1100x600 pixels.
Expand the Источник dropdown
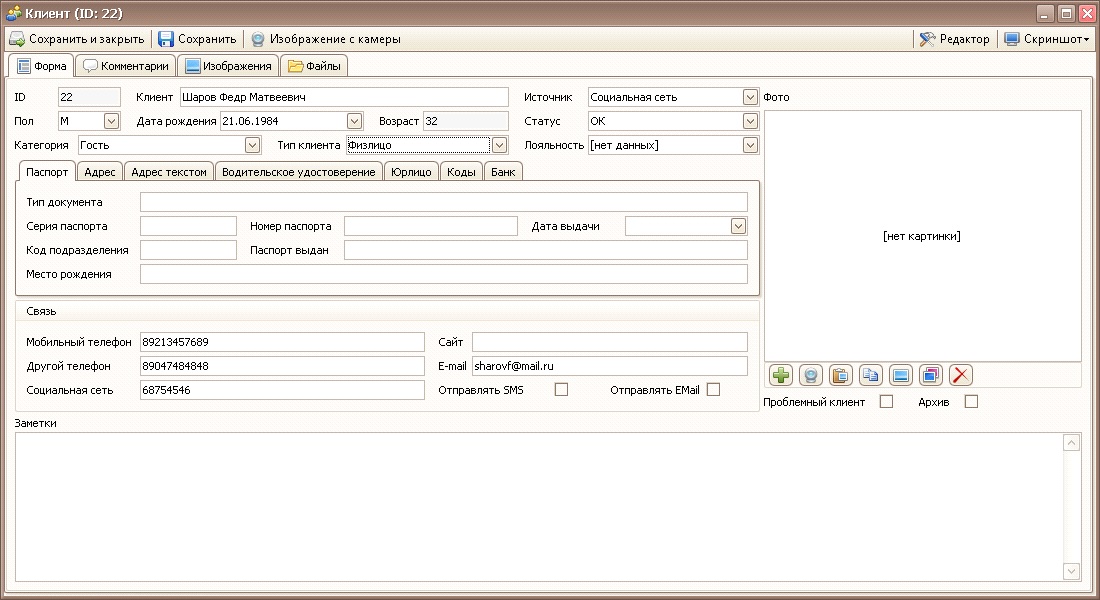point(750,97)
